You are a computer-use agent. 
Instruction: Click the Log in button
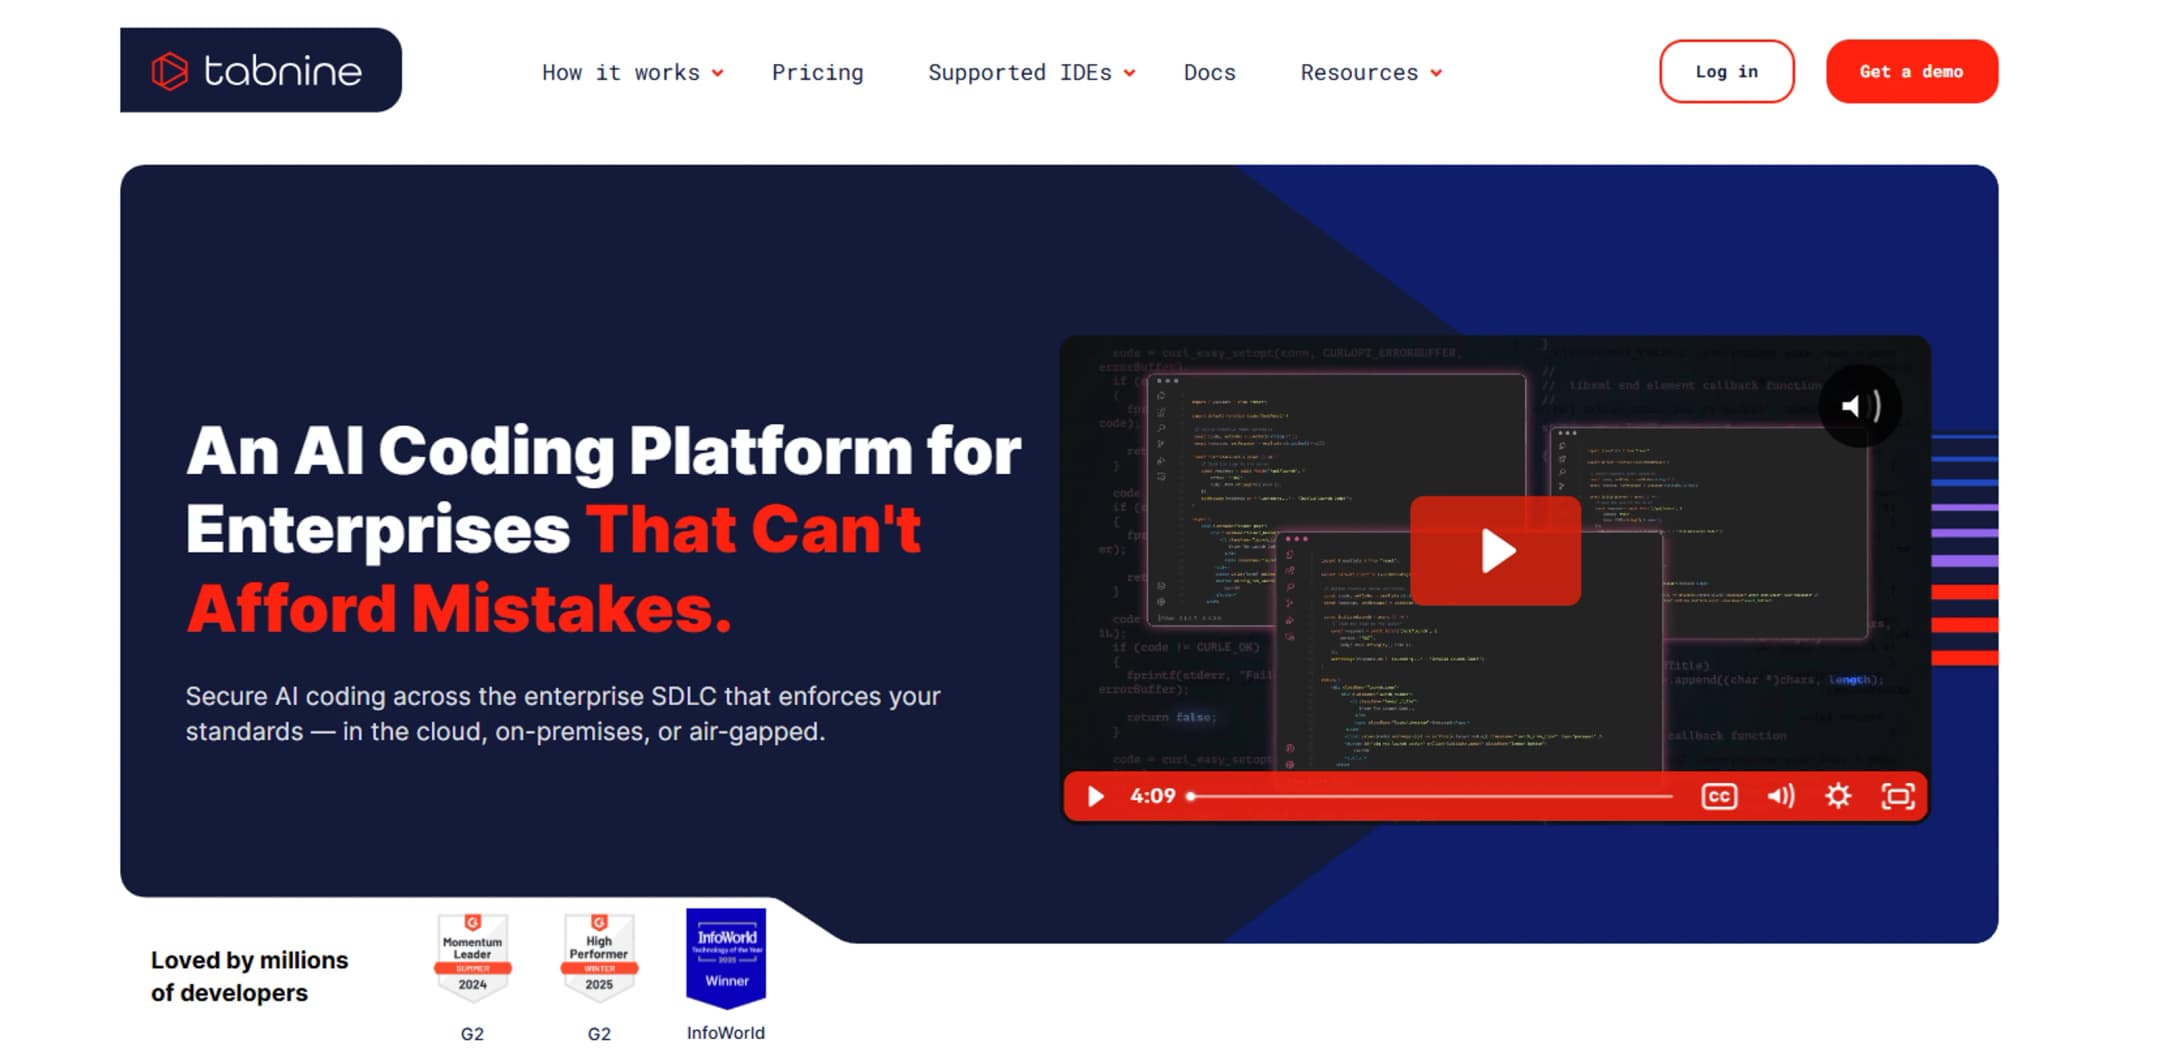1726,71
